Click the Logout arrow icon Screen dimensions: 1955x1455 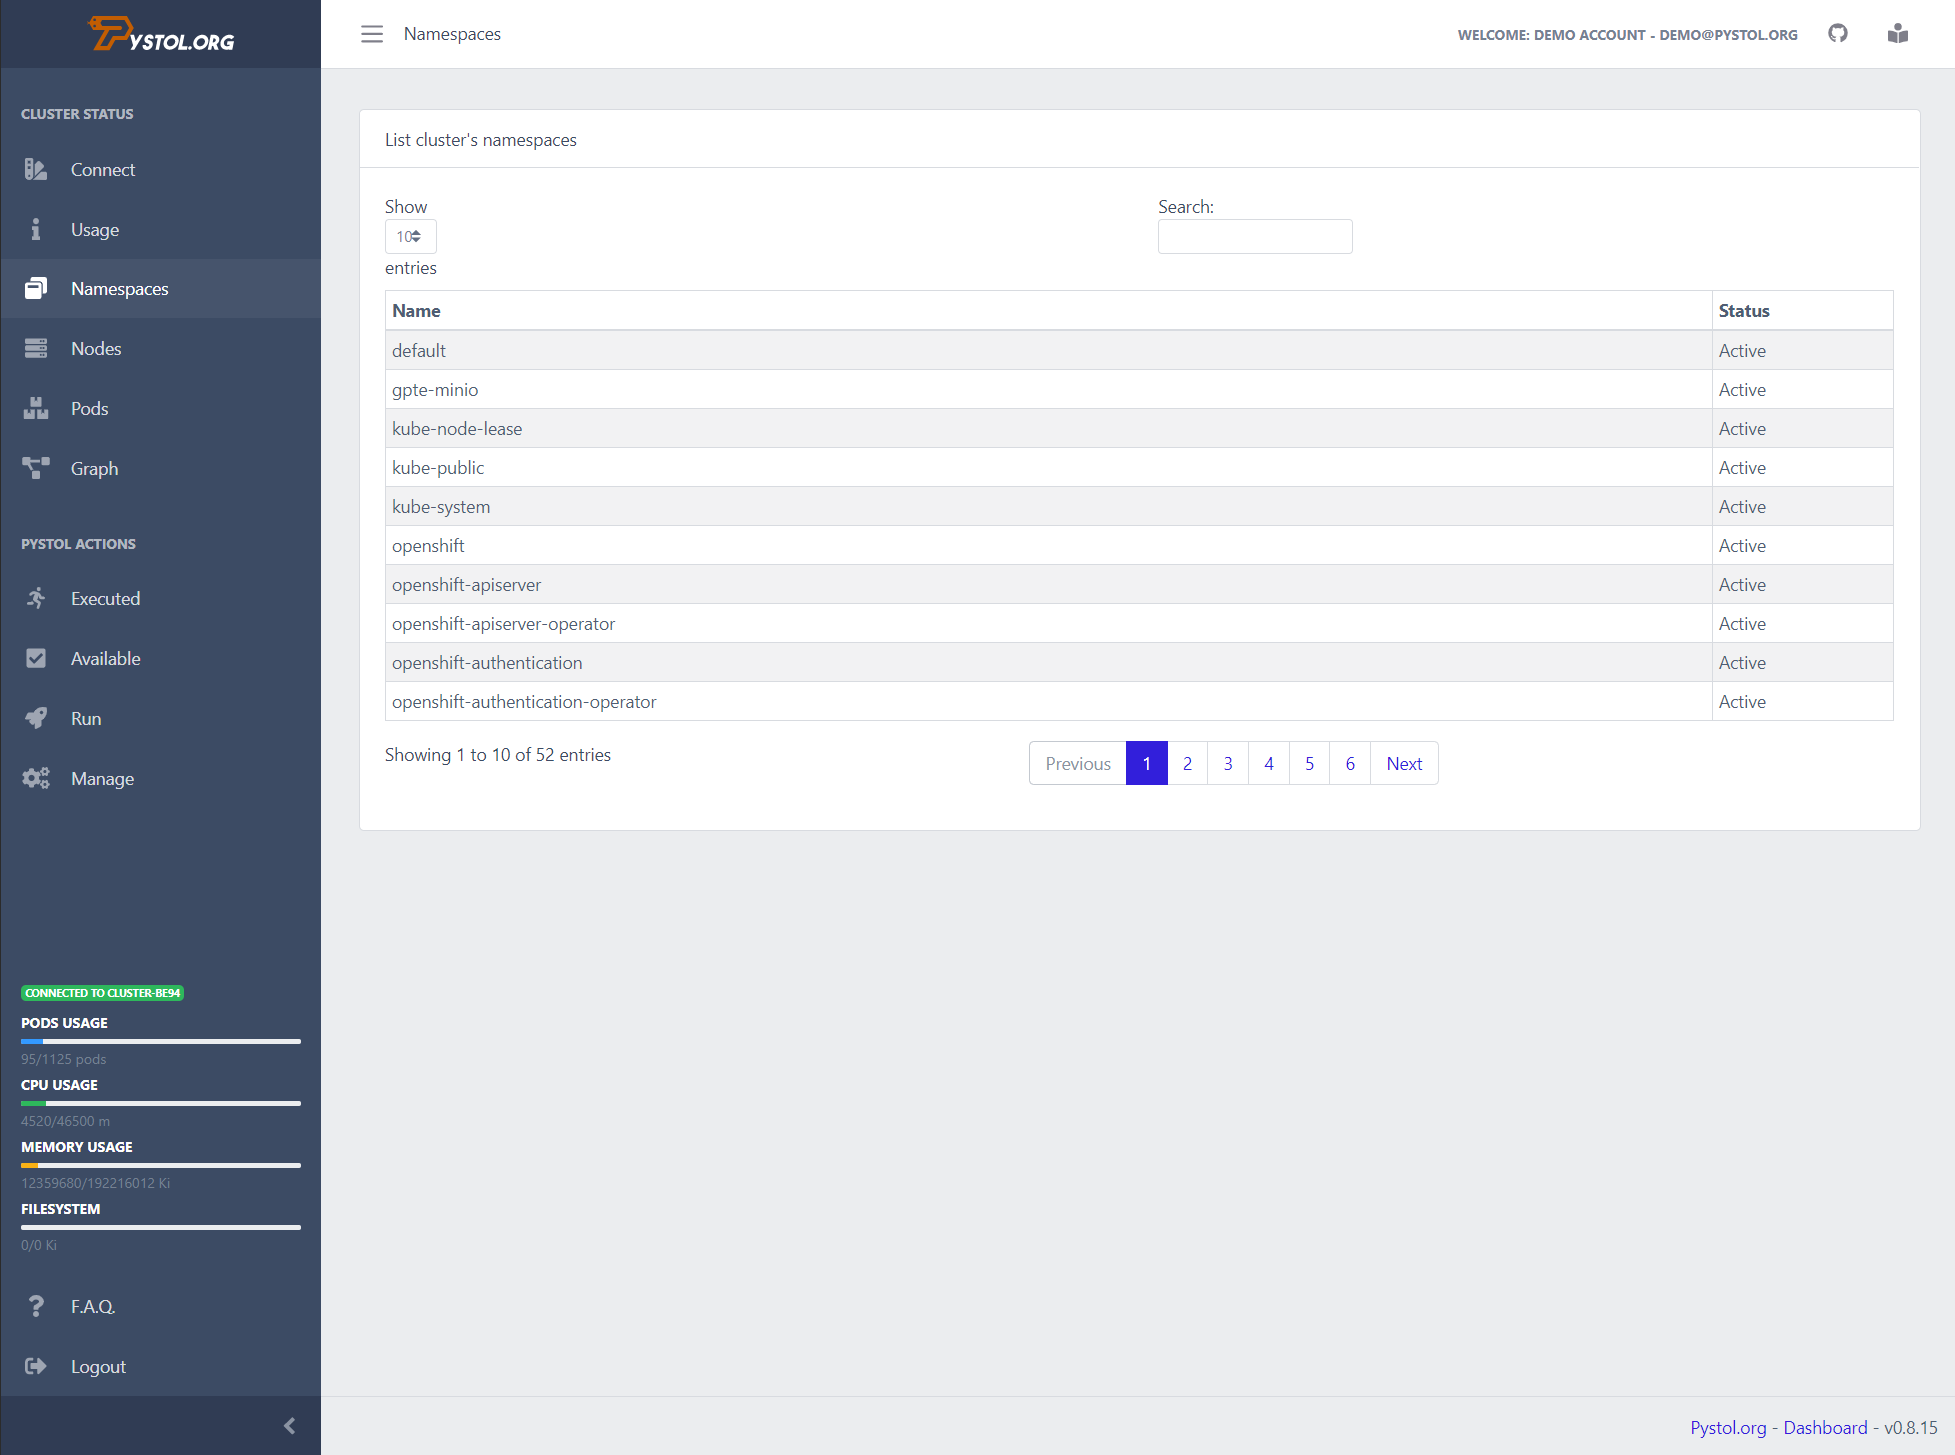[36, 1367]
